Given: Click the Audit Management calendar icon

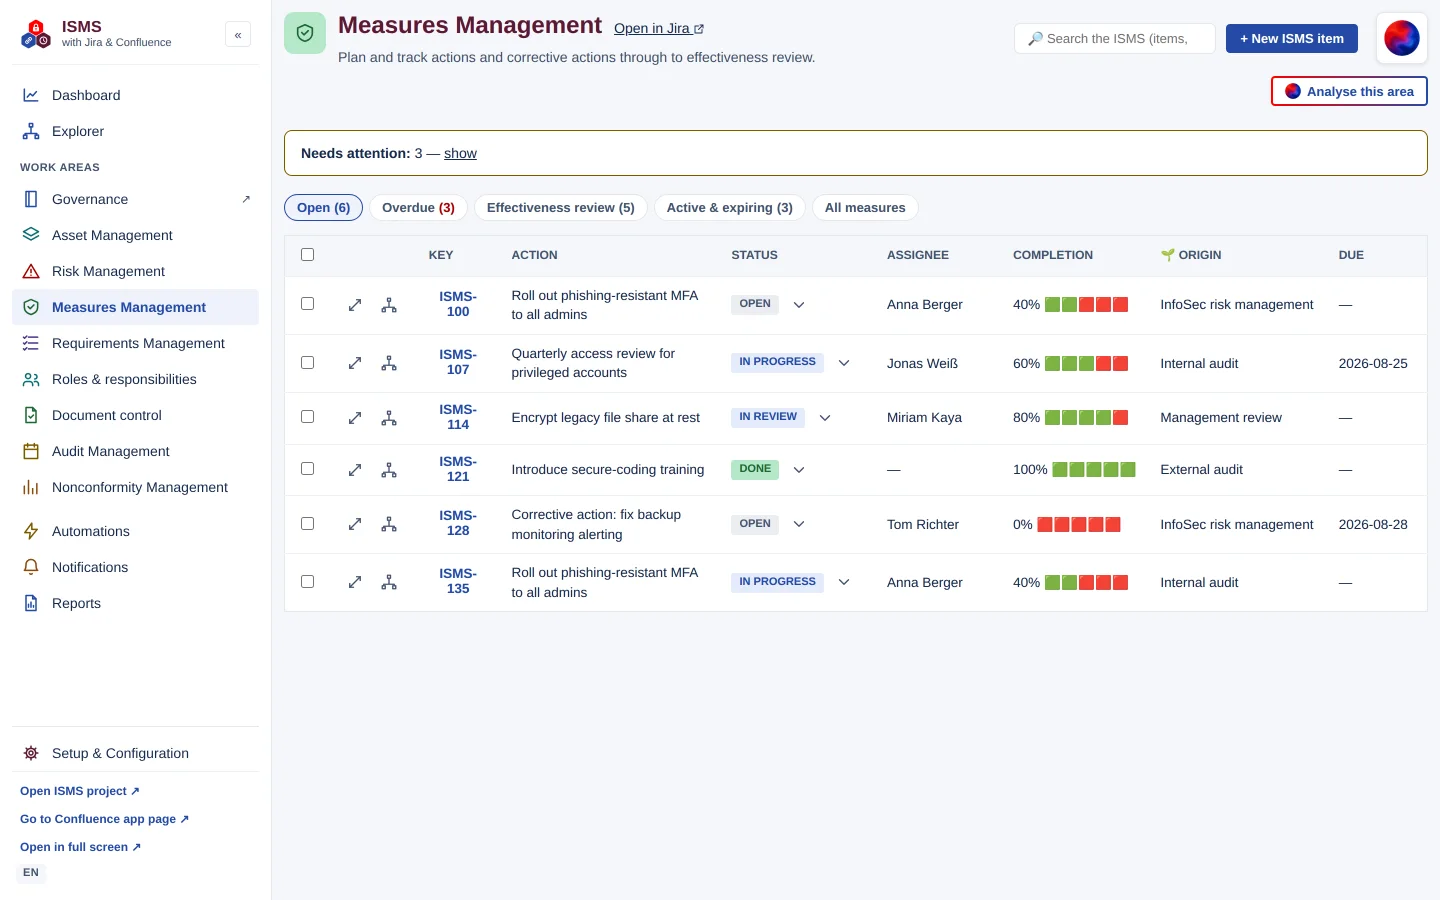Looking at the screenshot, I should coord(31,451).
